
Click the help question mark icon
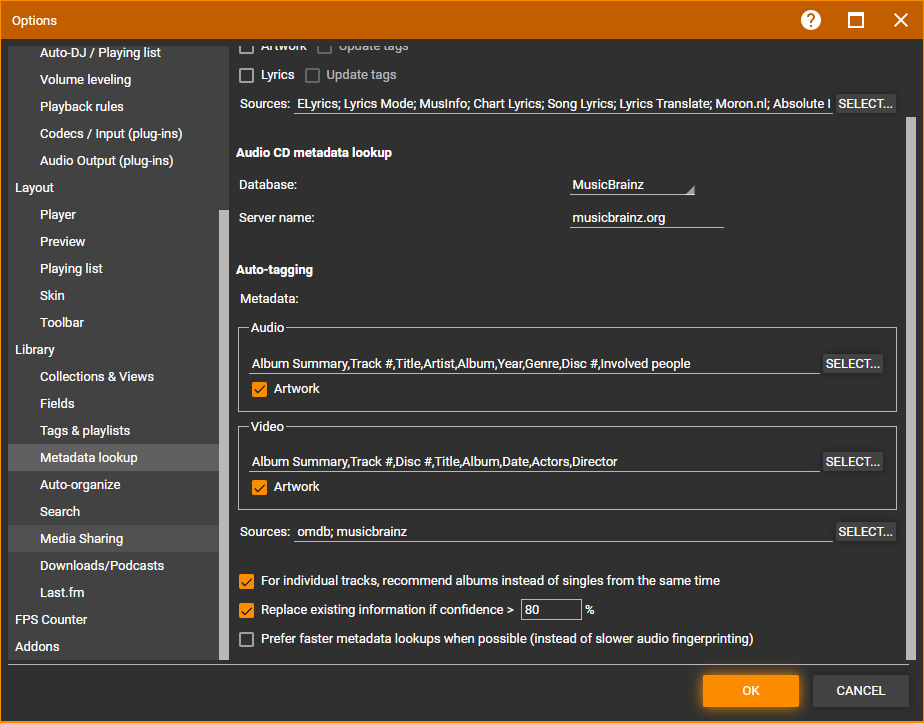click(x=811, y=20)
